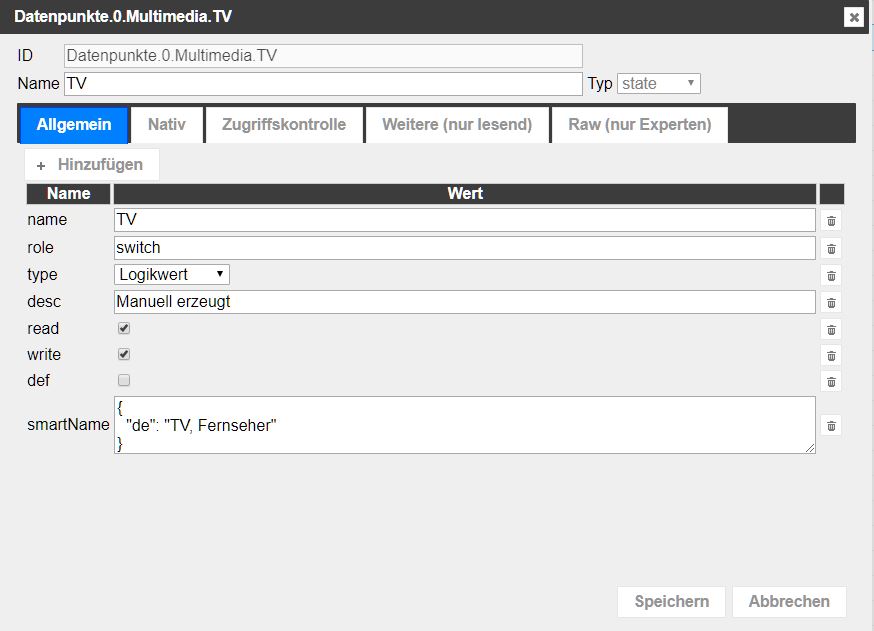The height and width of the screenshot is (631, 874).
Task: Switch to Raw (nur Experten) tab
Action: tap(640, 124)
